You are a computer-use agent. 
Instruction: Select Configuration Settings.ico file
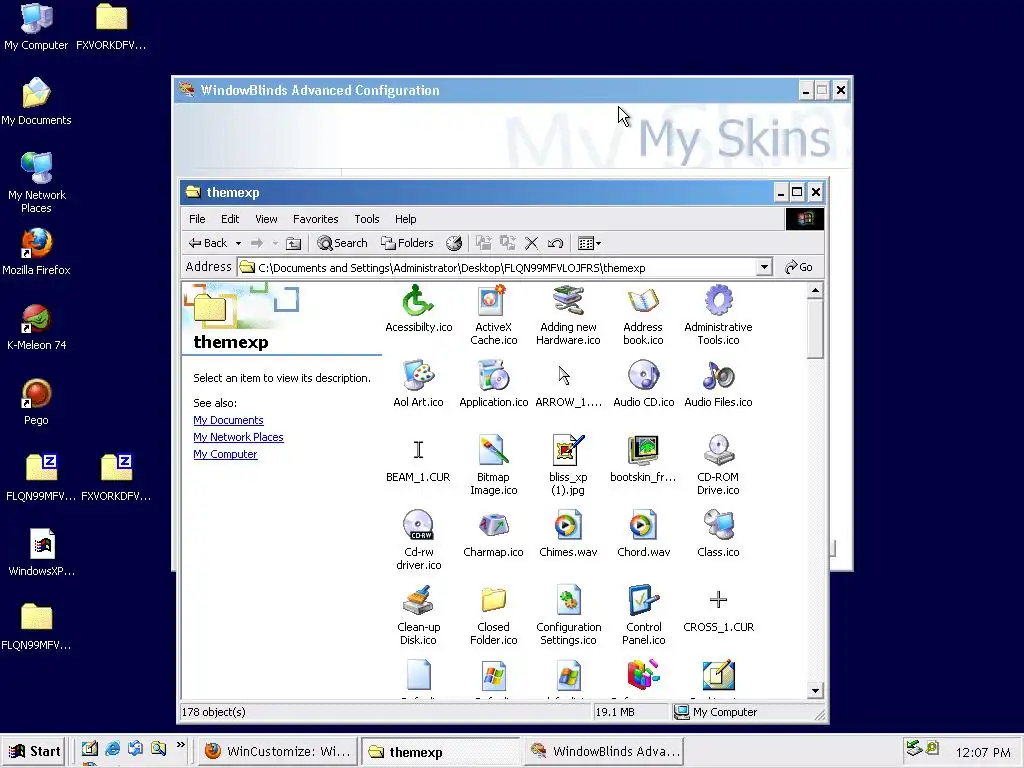pos(568,616)
